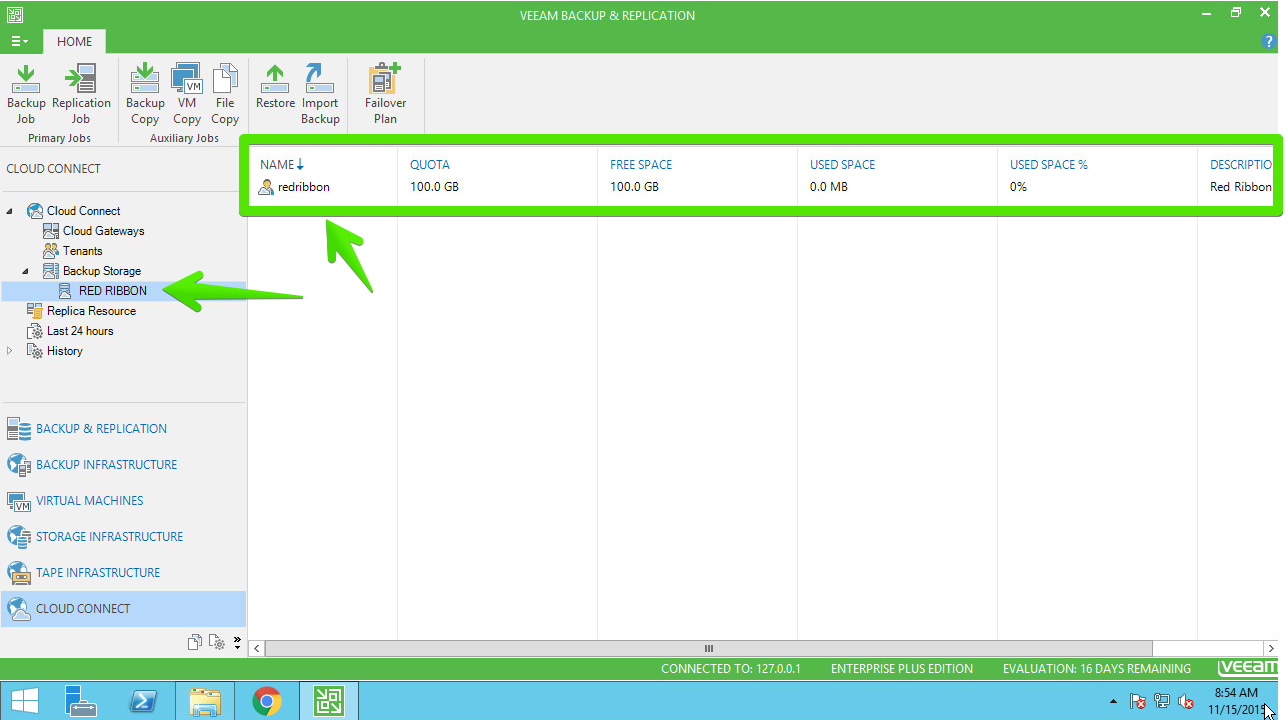This screenshot has width=1288, height=720.
Task: Open the BACKUP INFRASTRUCTURE view
Action: click(123, 465)
